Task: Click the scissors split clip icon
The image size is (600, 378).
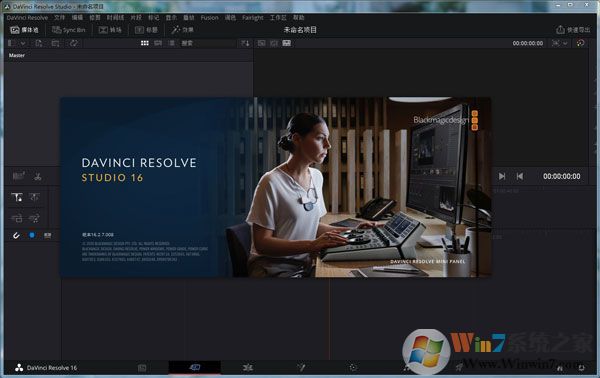Action: 38,176
